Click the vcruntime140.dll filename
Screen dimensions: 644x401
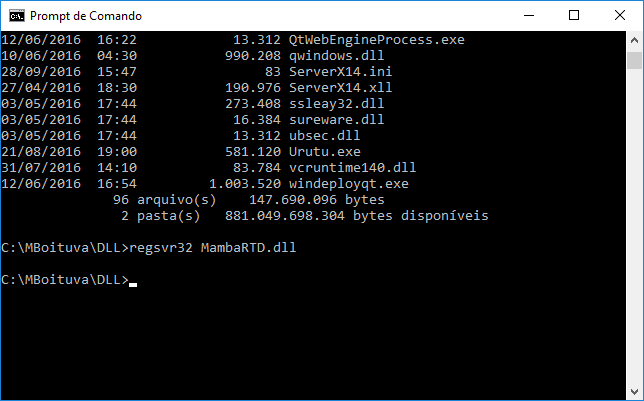point(352,168)
